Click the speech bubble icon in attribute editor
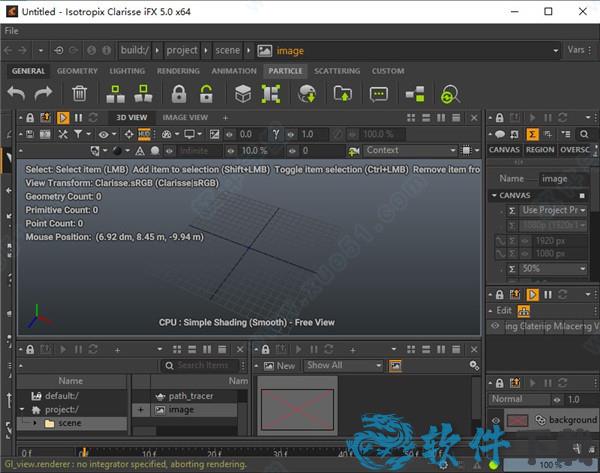Screen dimensions: 600x473 (500, 134)
